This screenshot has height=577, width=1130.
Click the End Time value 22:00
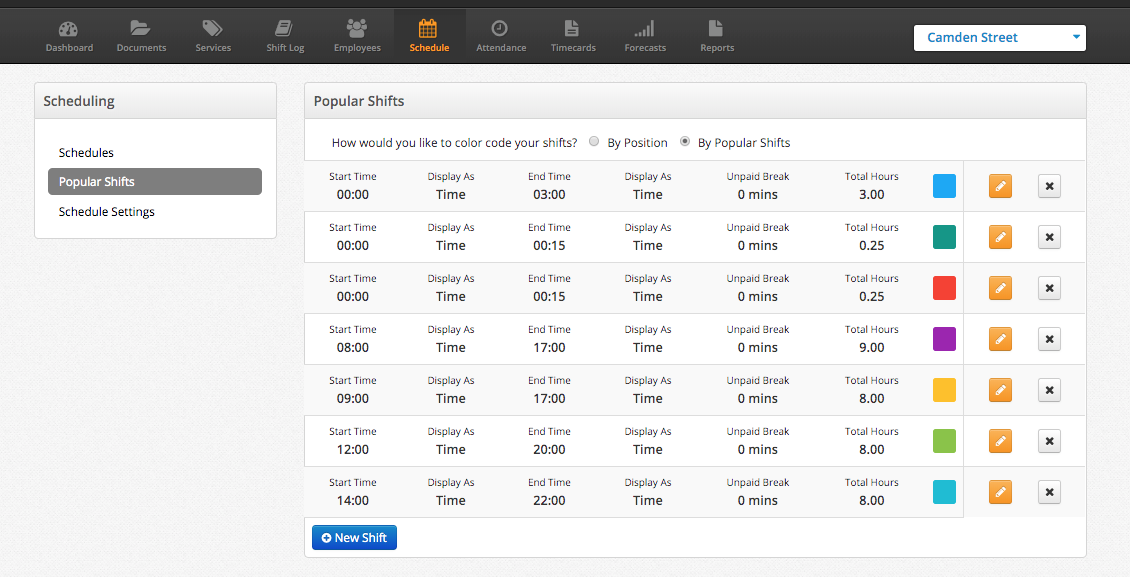tap(549, 501)
